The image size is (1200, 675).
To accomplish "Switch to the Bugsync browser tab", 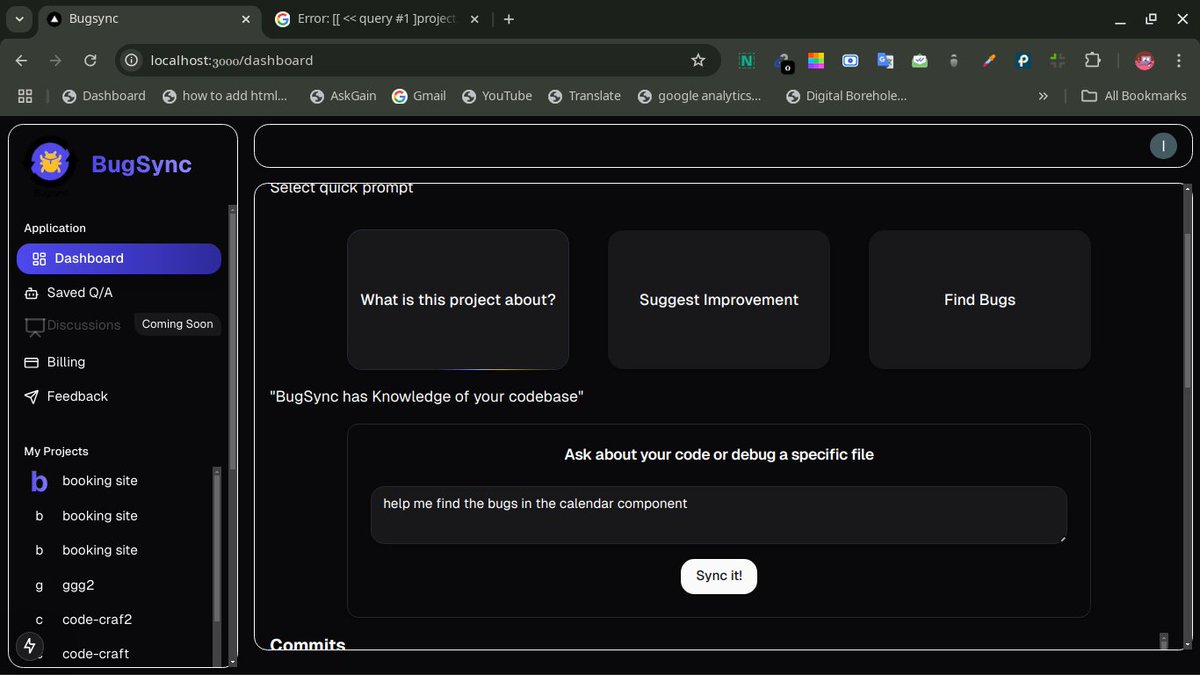I will (150, 19).
